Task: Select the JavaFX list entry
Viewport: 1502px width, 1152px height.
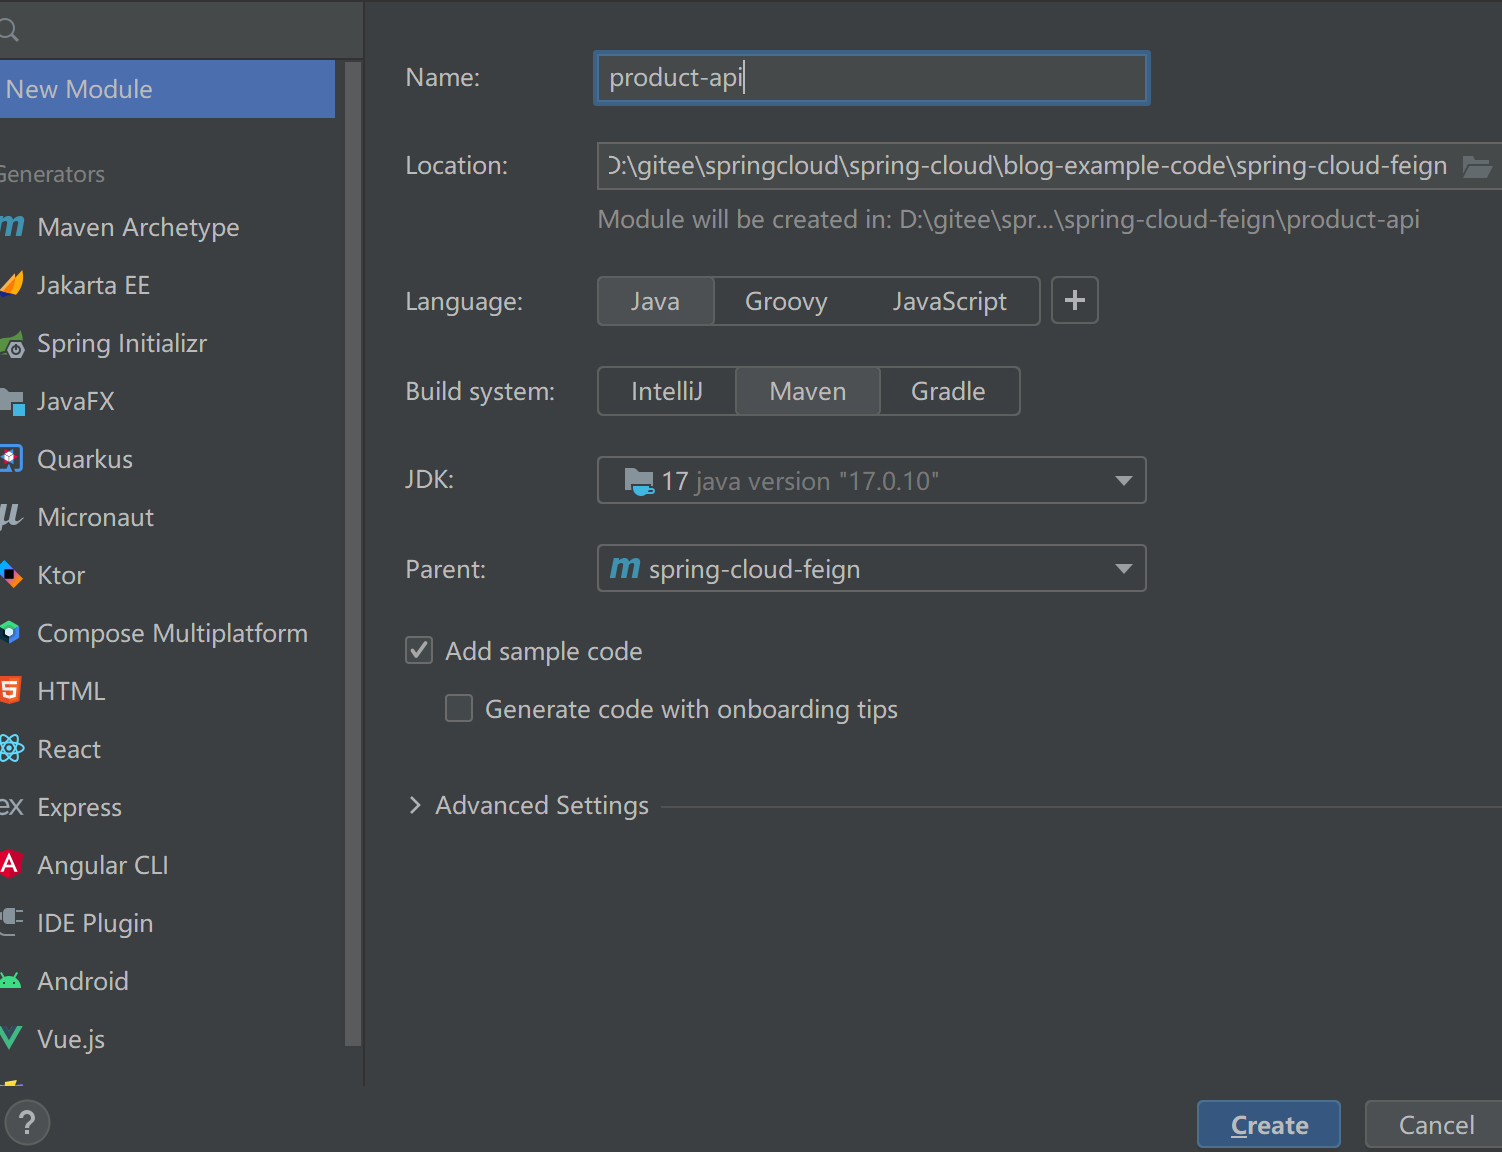Action: click(167, 401)
